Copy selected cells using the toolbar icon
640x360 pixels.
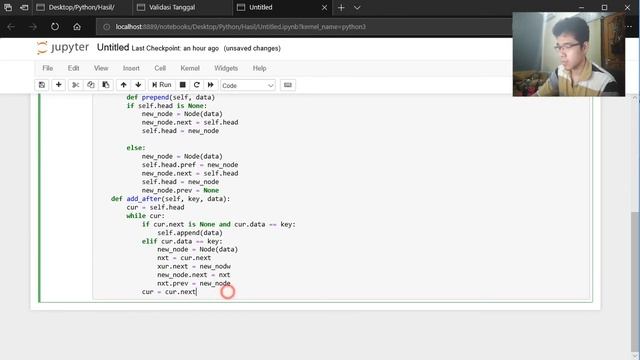click(x=91, y=85)
